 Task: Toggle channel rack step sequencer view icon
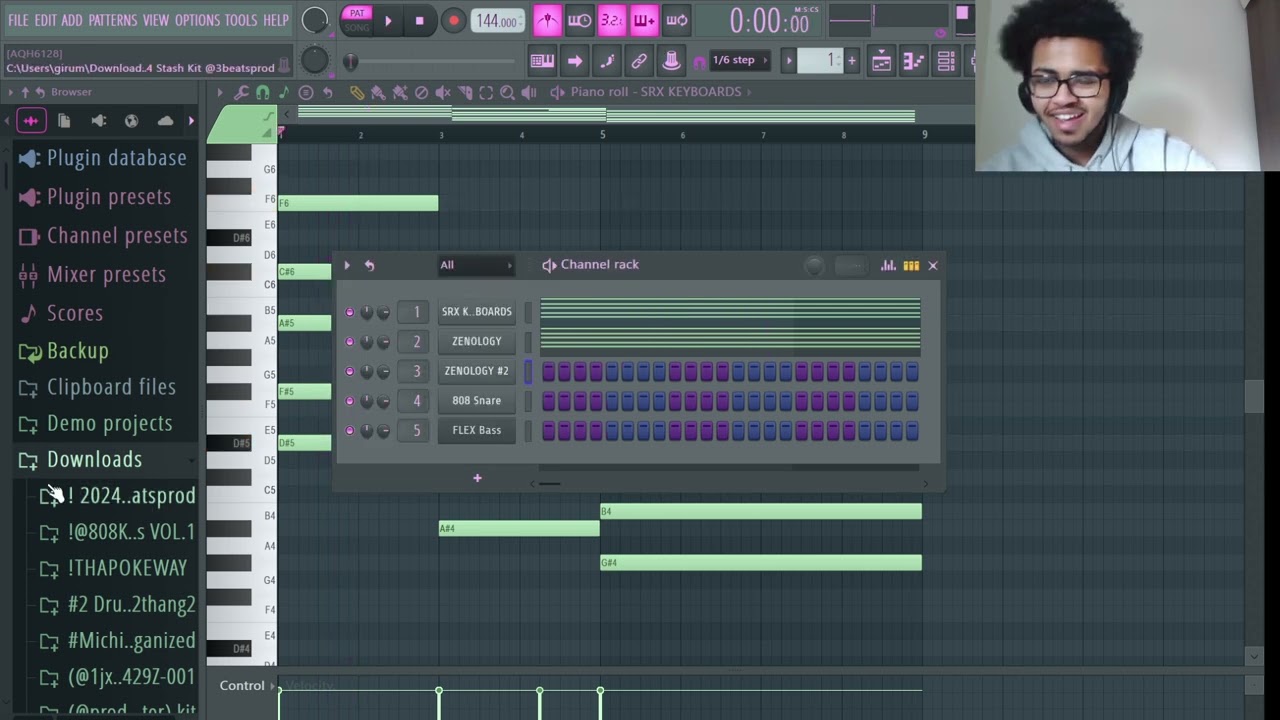tap(911, 265)
